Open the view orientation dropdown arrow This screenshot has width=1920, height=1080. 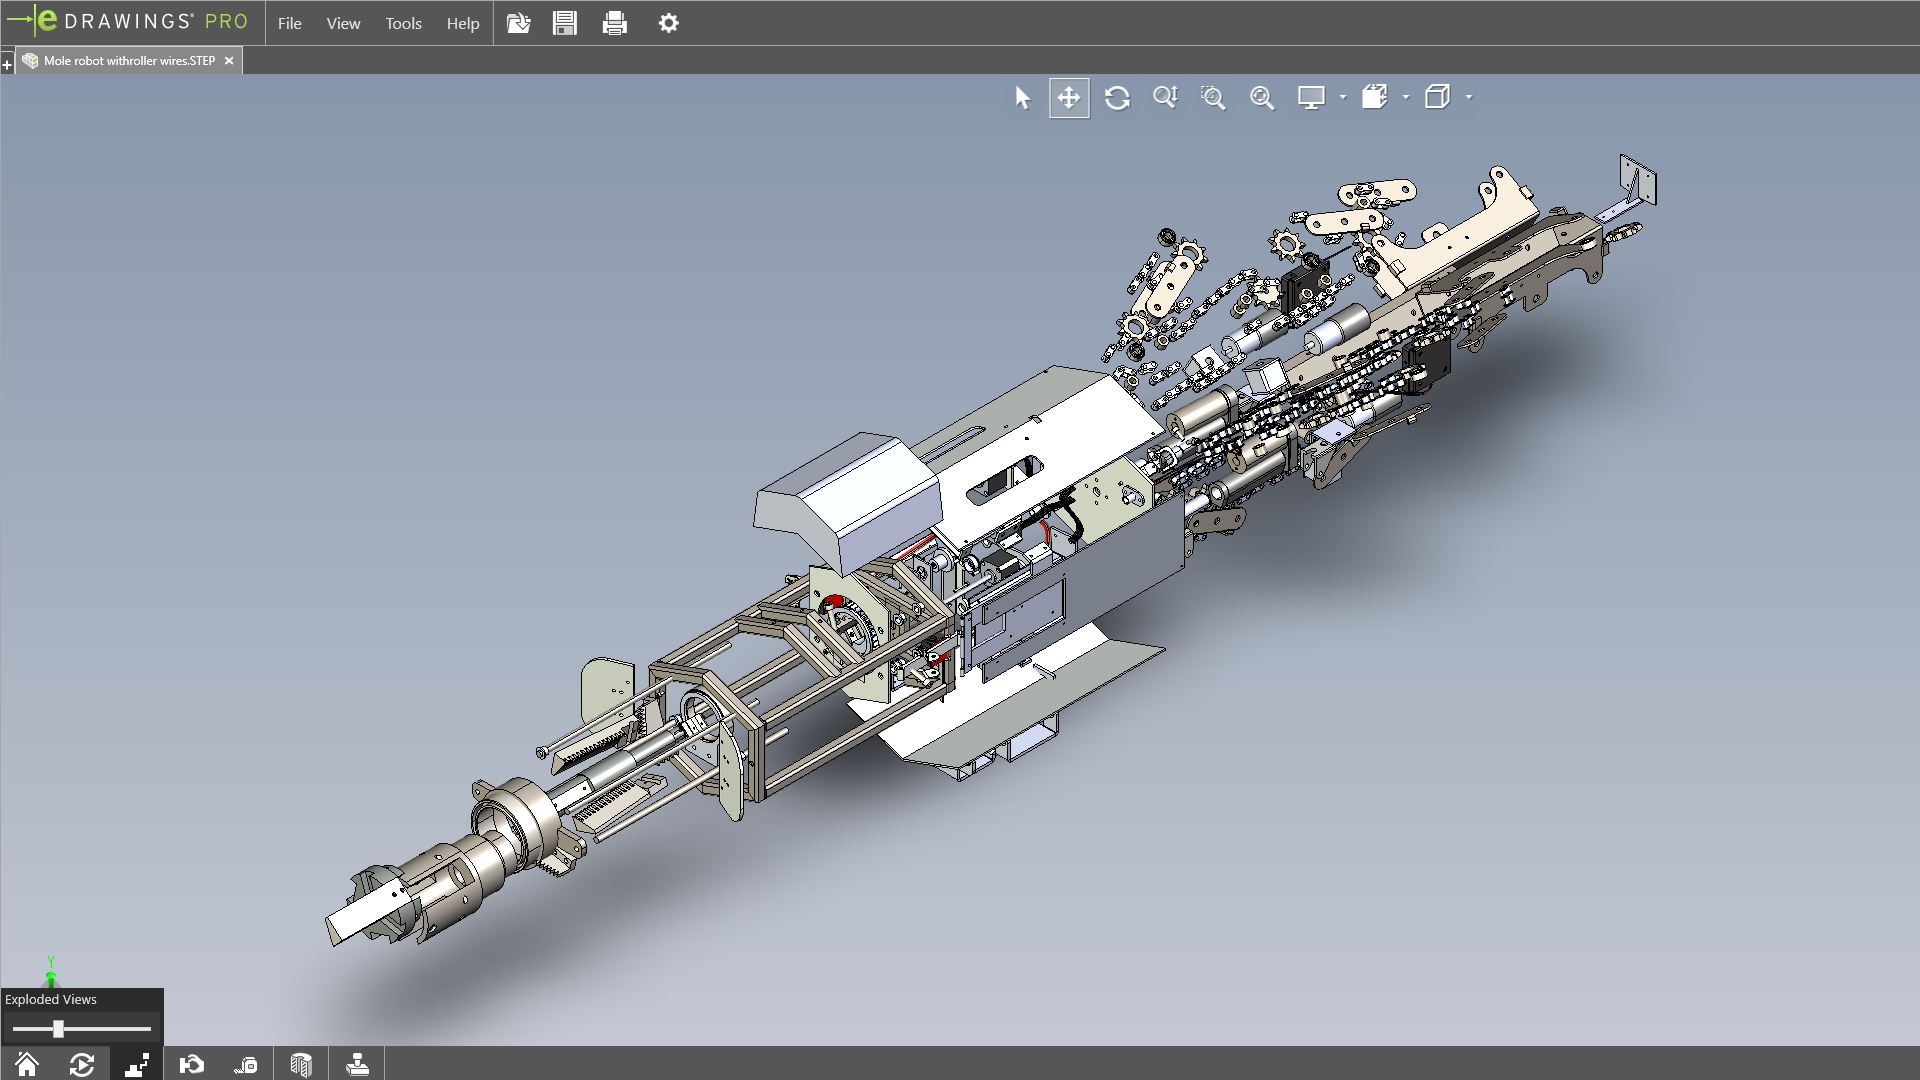coord(1406,98)
